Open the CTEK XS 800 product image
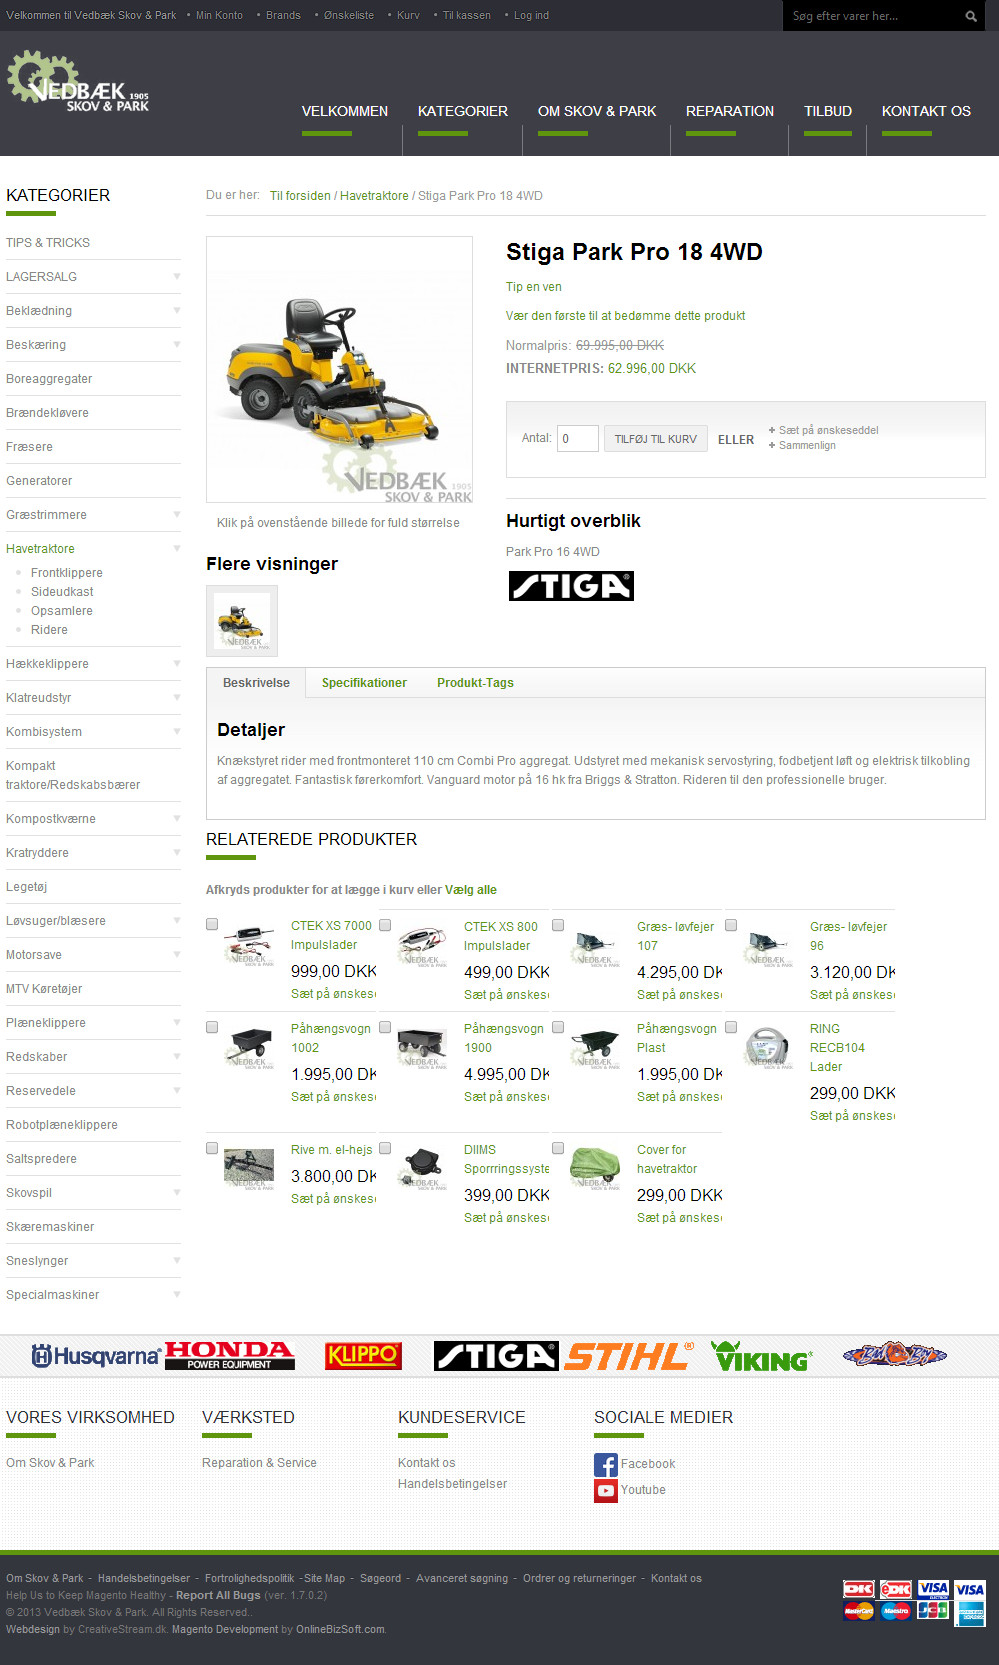The height and width of the screenshot is (1665, 999). [422, 944]
